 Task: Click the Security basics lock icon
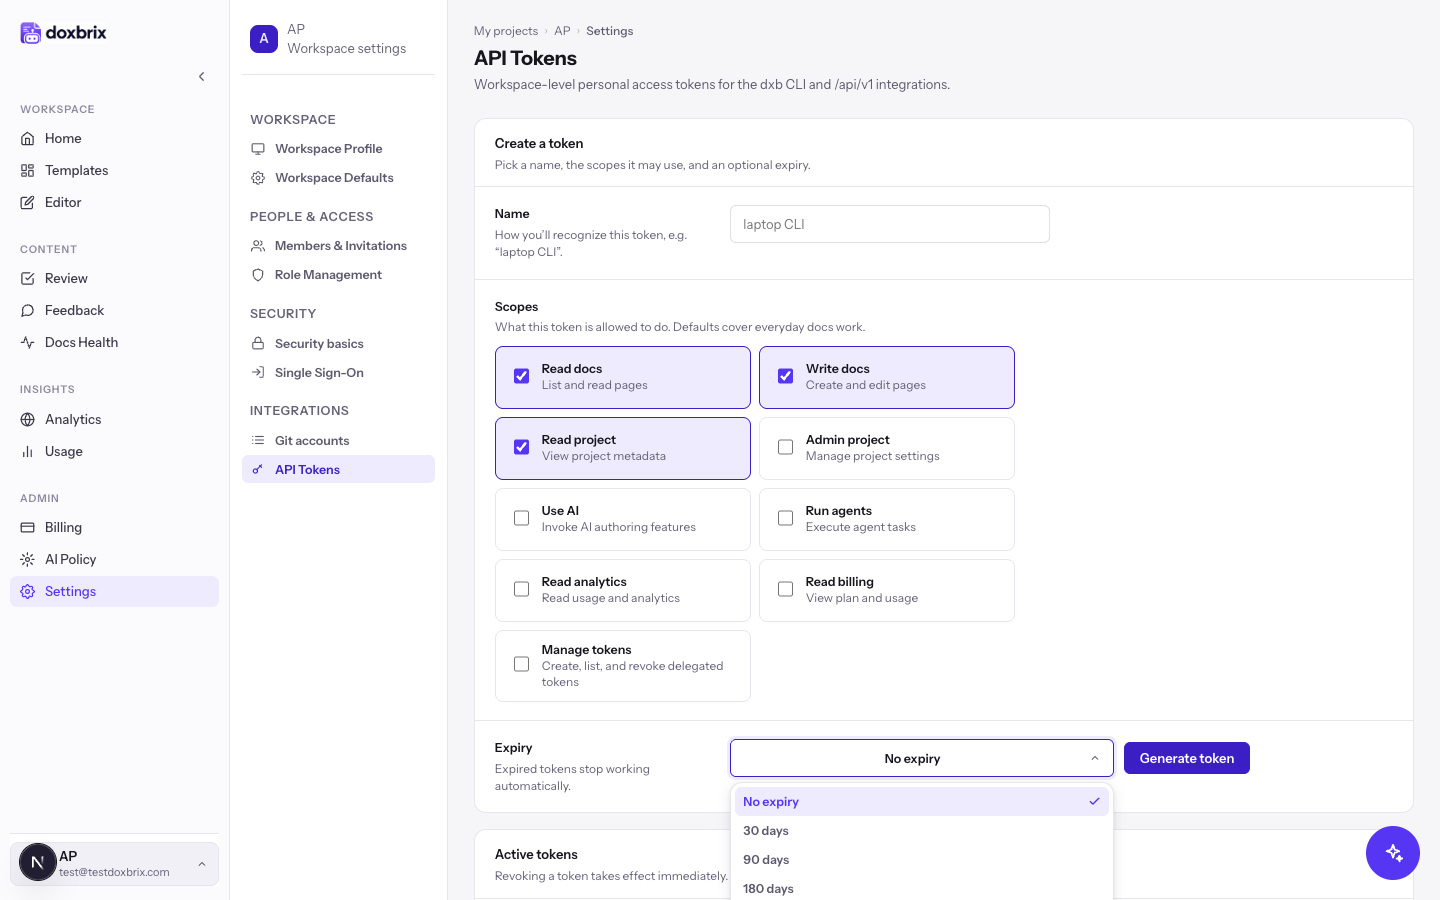258,343
